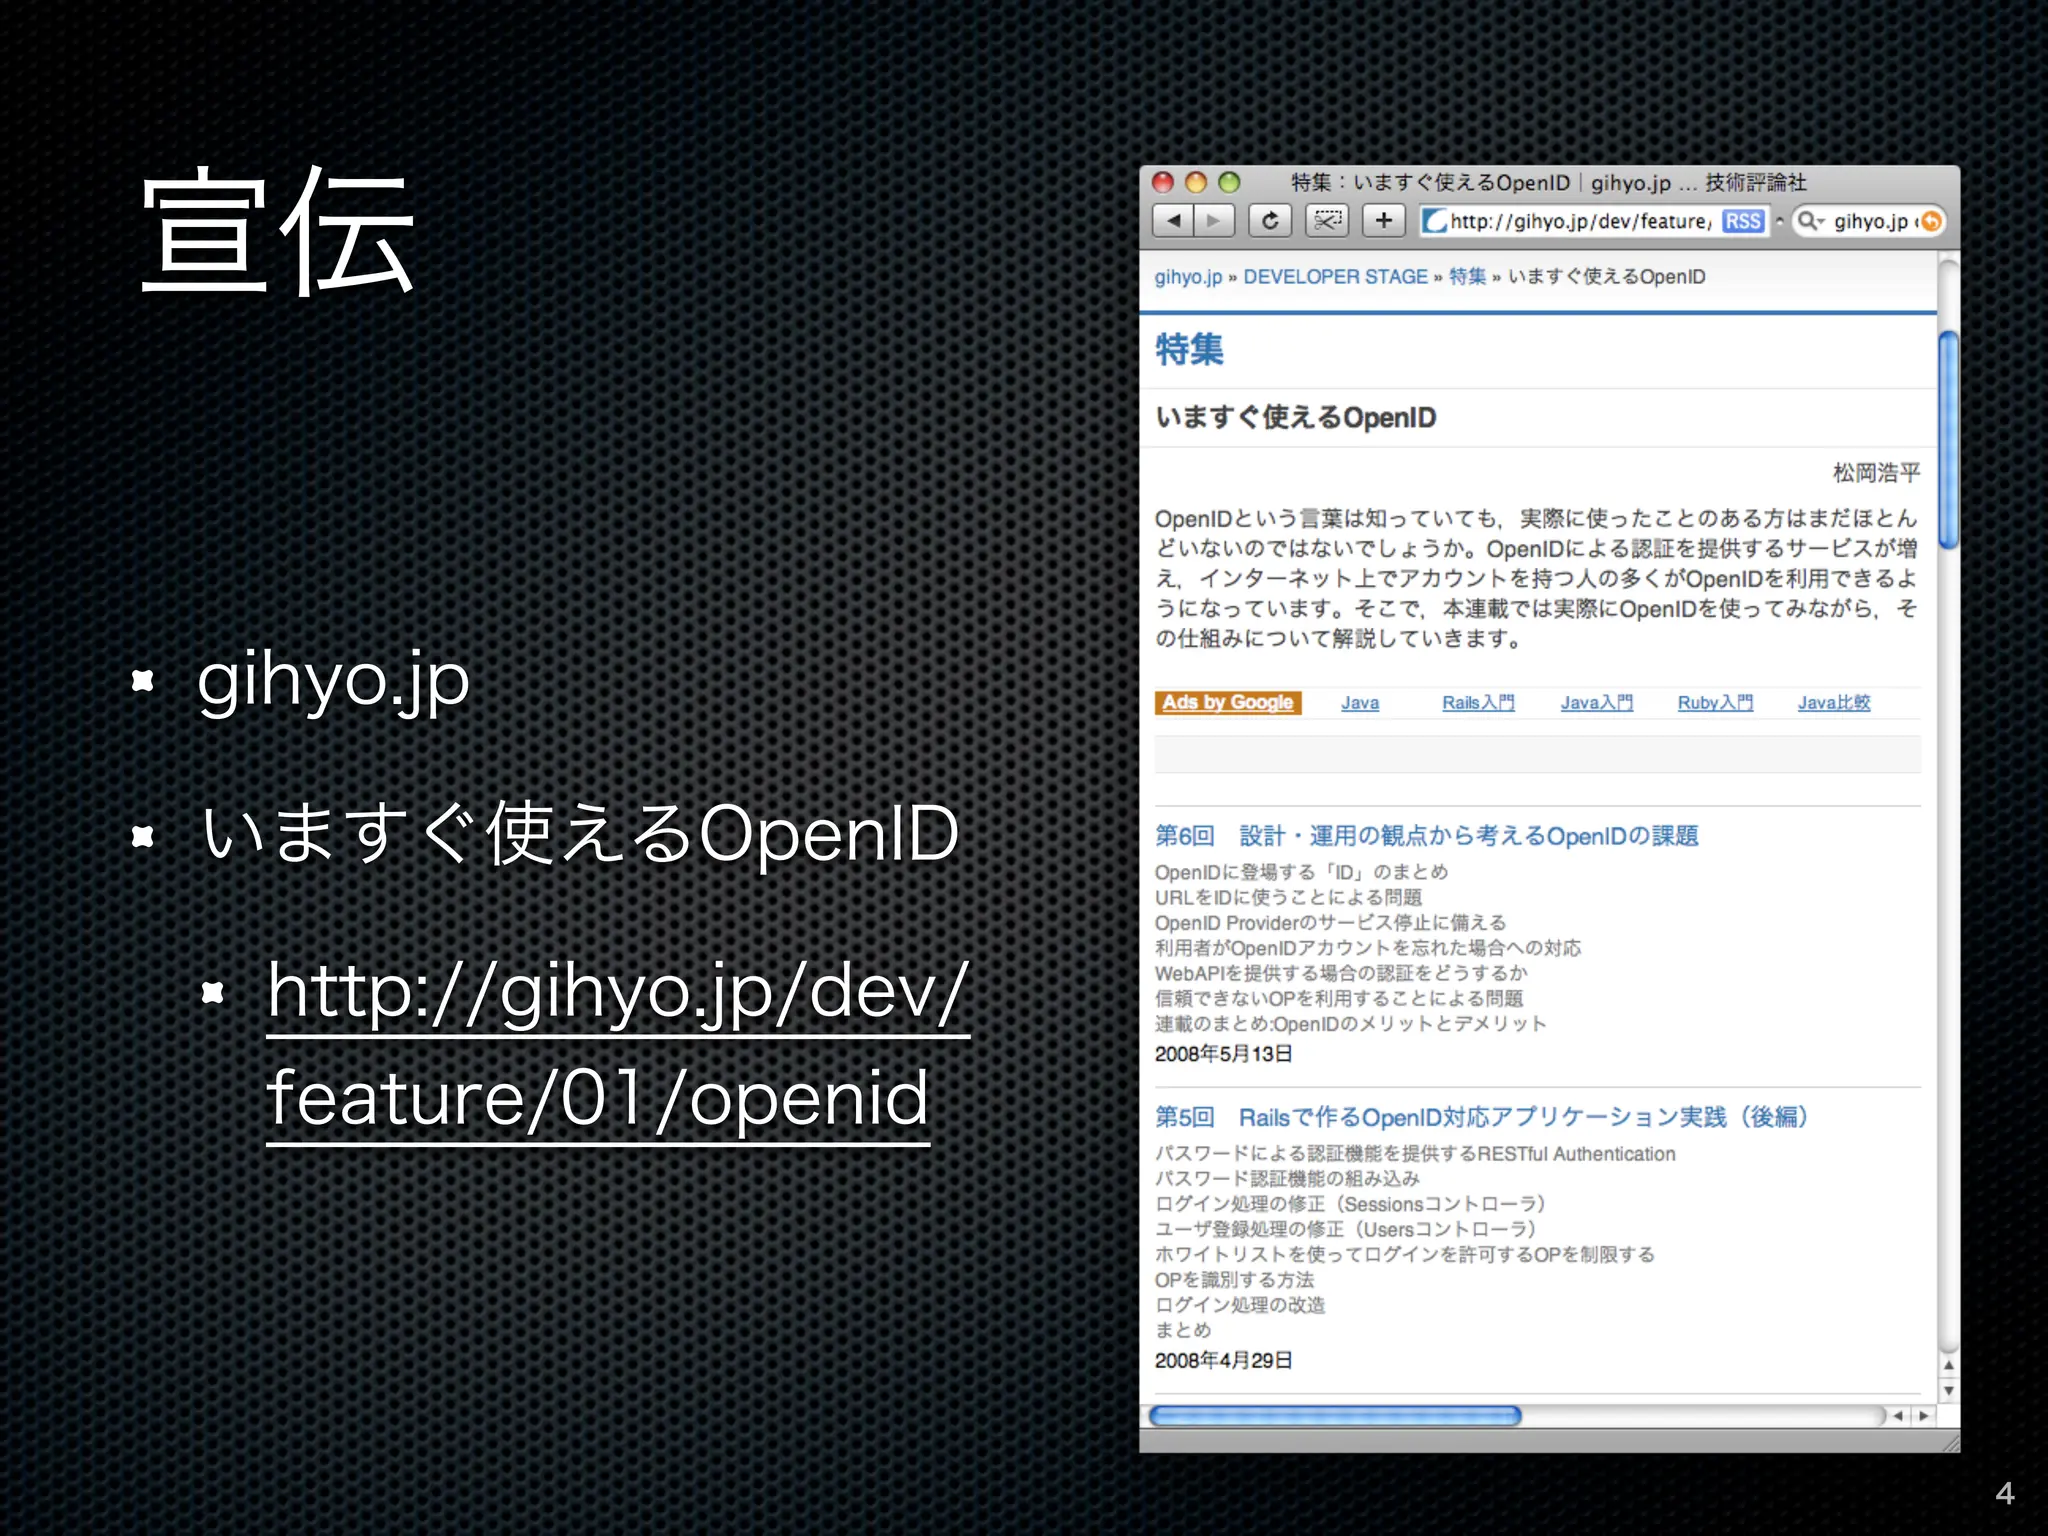The width and height of the screenshot is (2048, 1536).
Task: Minimize the browser window with yellow button
Action: (1196, 182)
